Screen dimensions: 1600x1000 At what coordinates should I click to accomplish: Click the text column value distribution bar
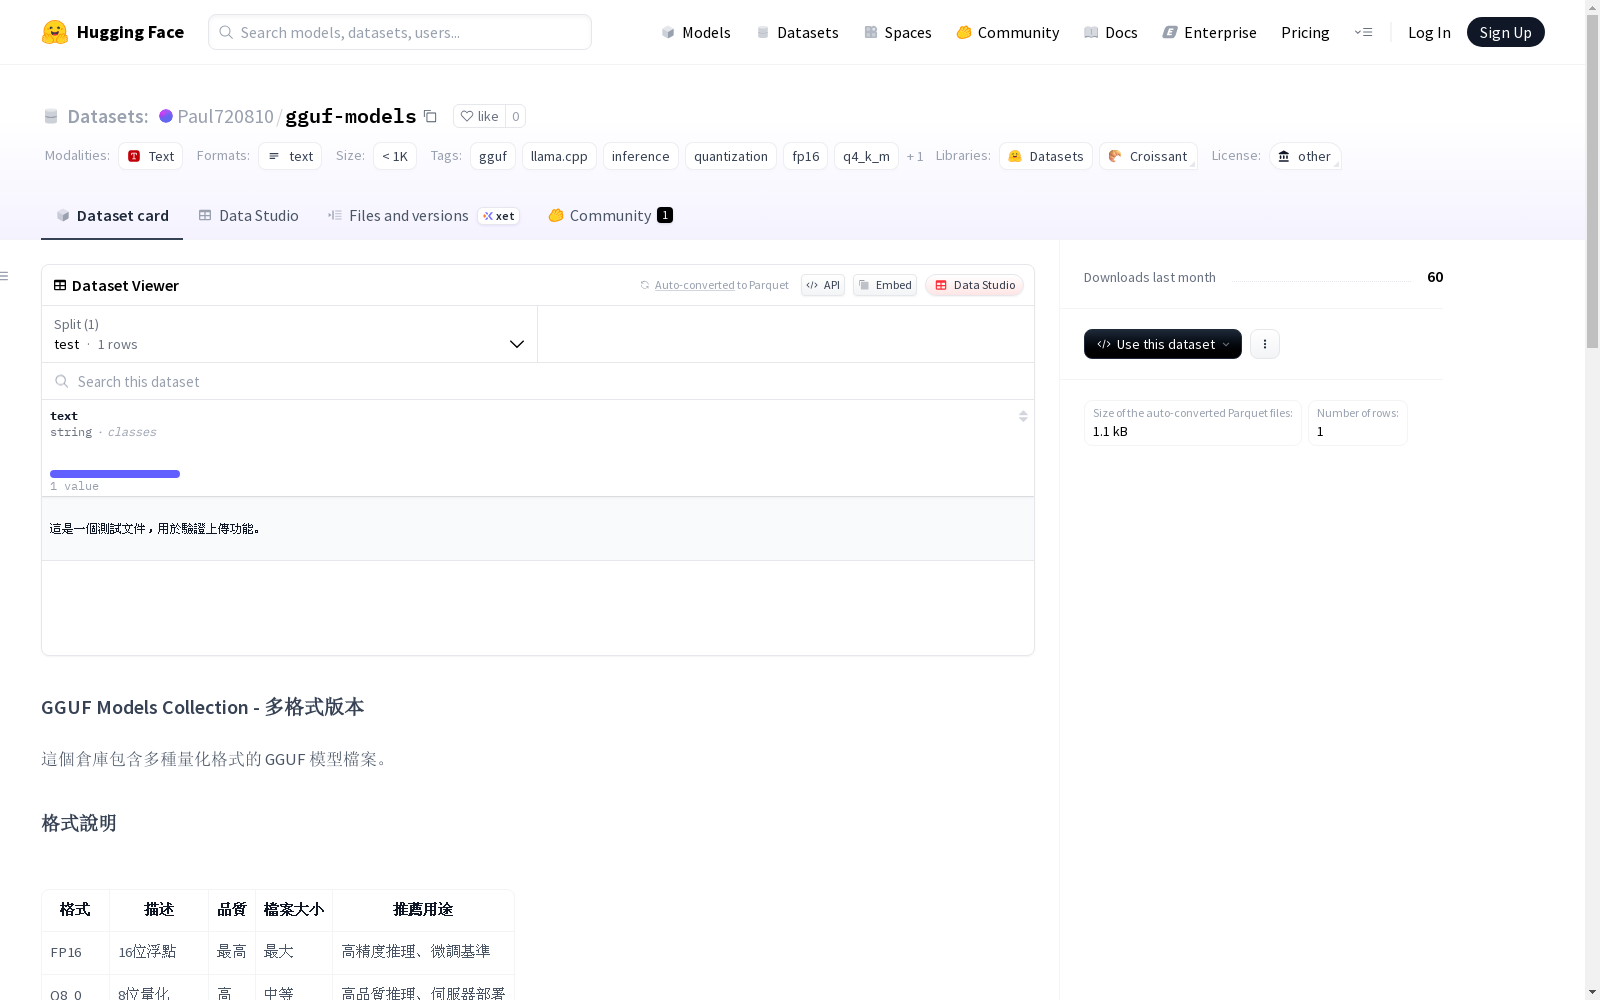[115, 474]
